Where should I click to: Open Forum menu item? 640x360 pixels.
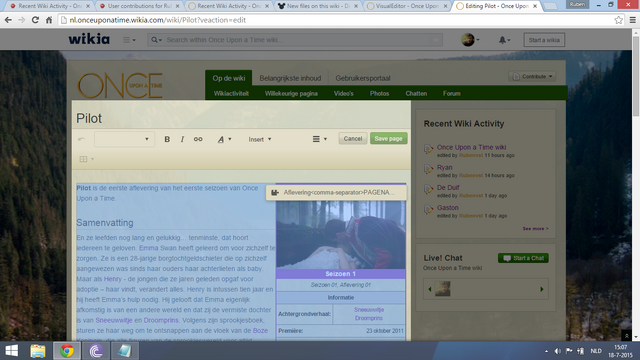tap(451, 93)
